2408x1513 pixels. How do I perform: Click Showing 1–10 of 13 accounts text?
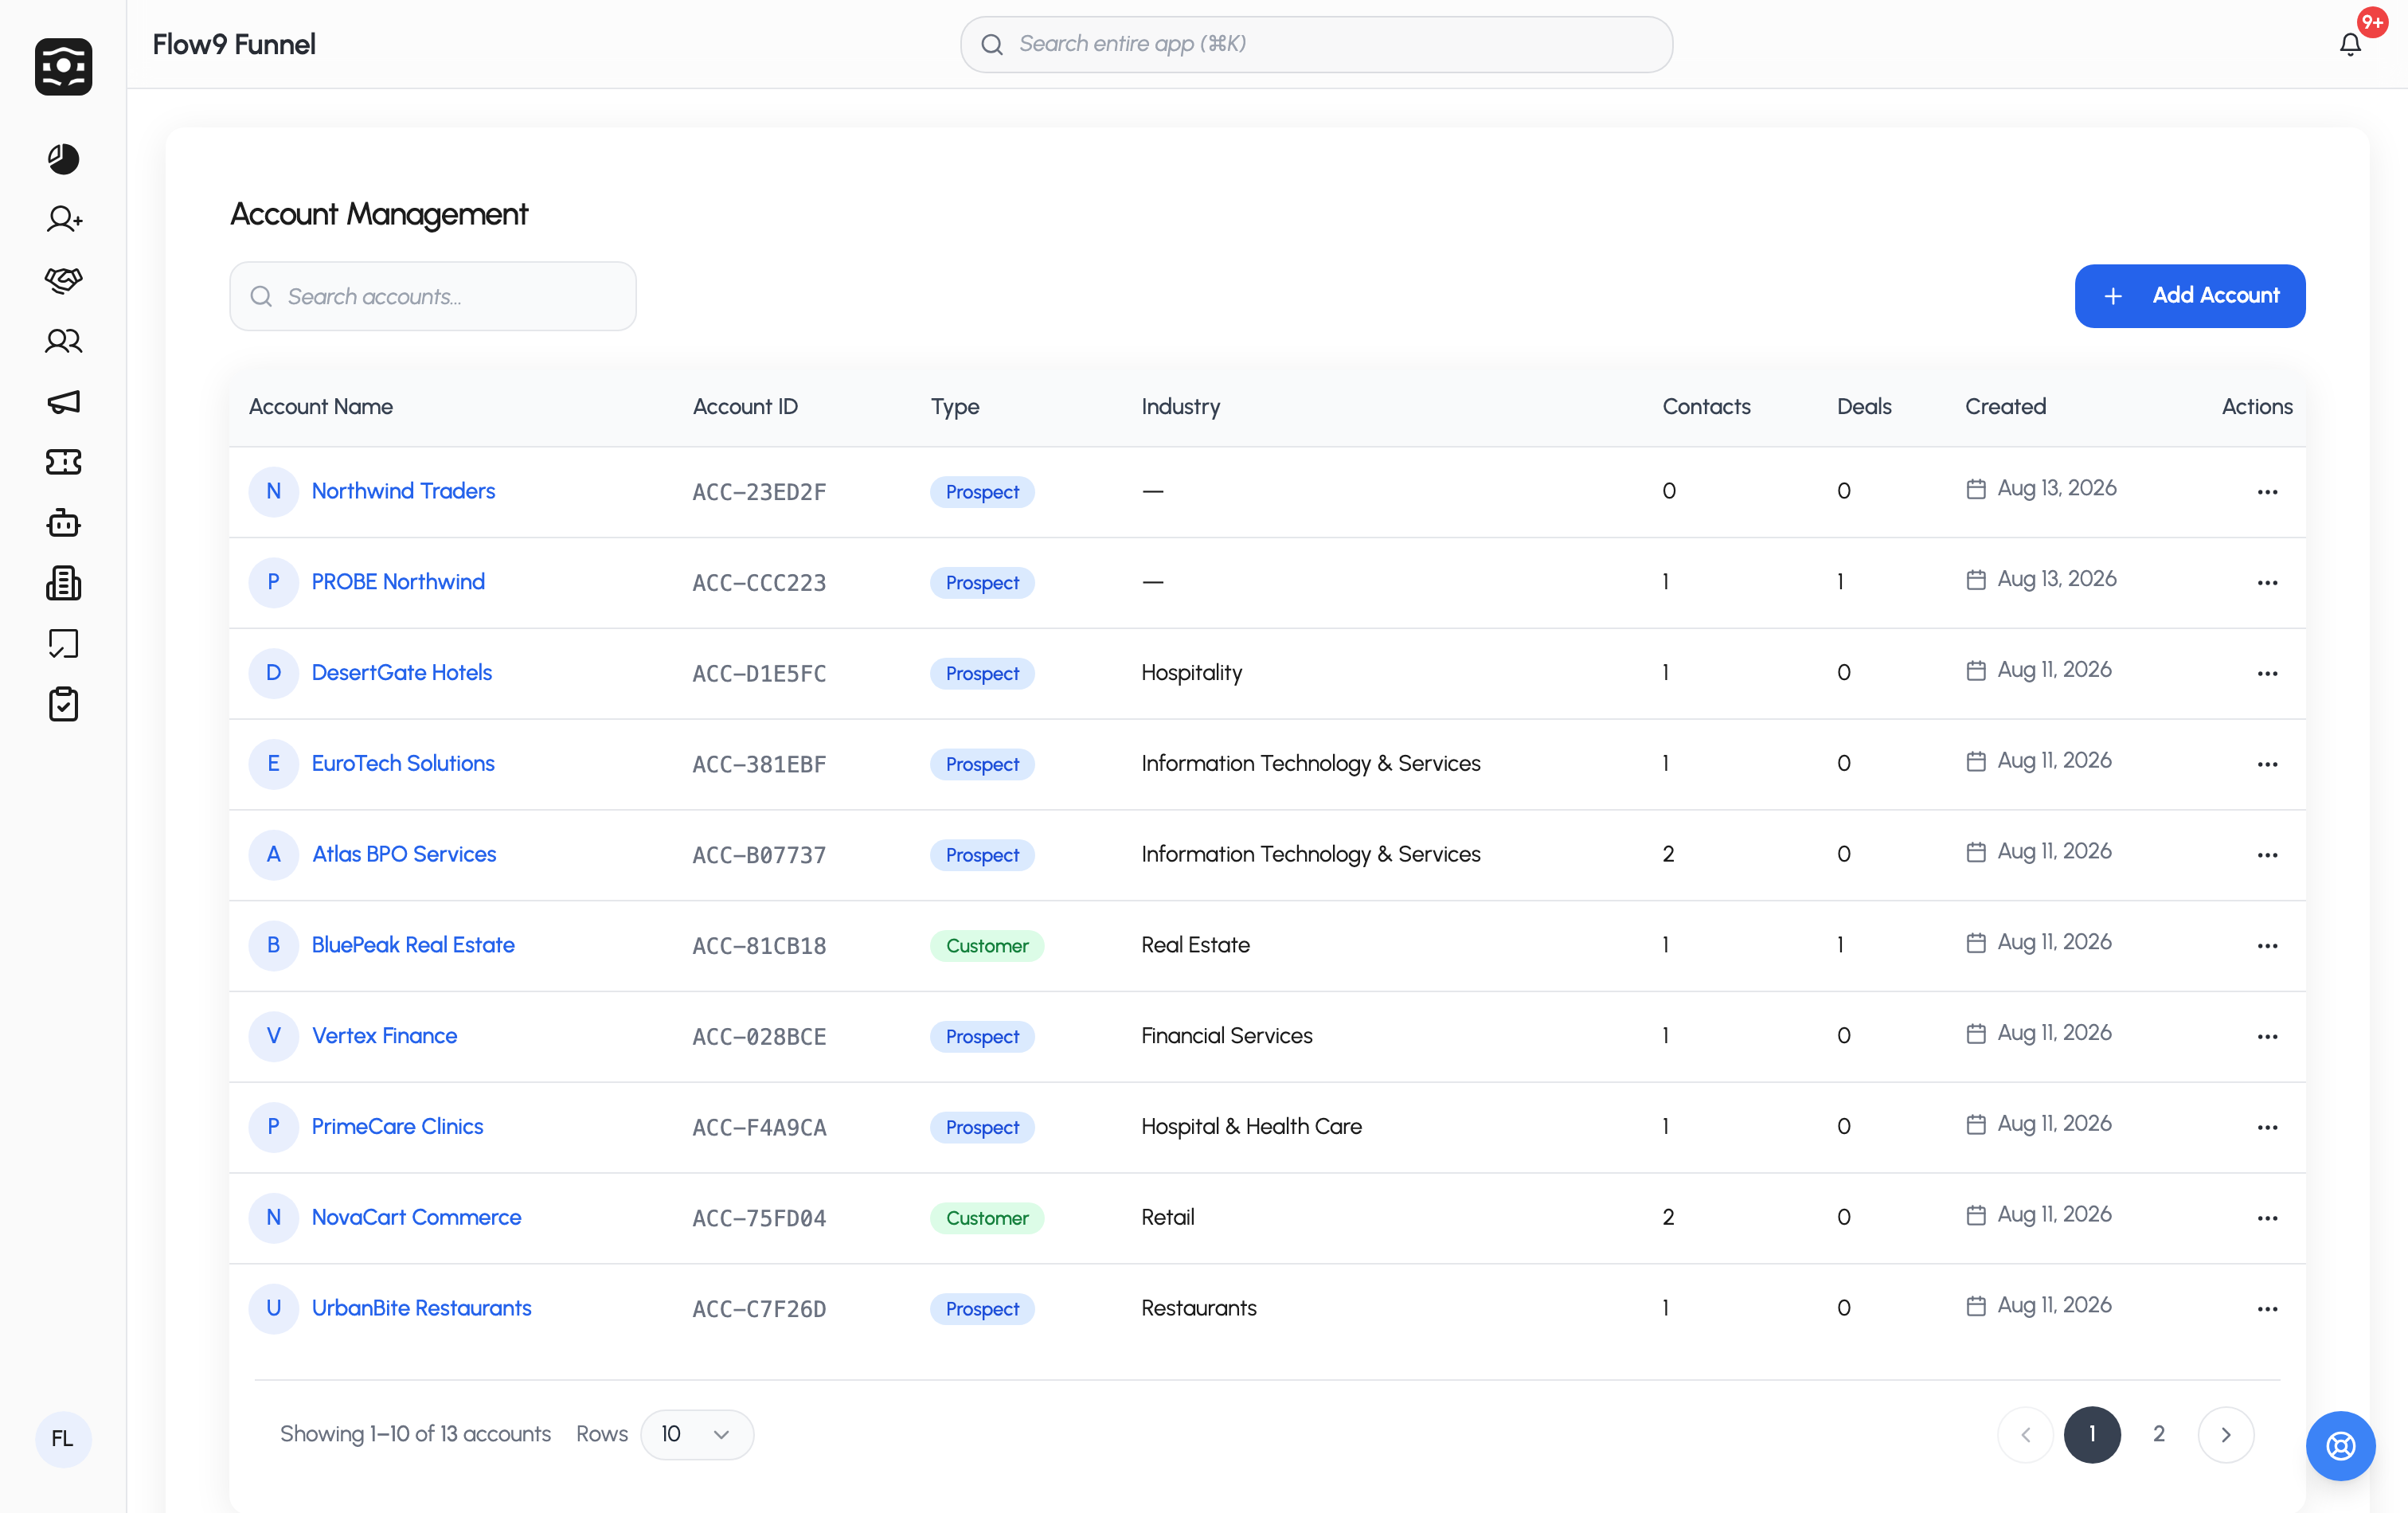pyautogui.click(x=415, y=1434)
